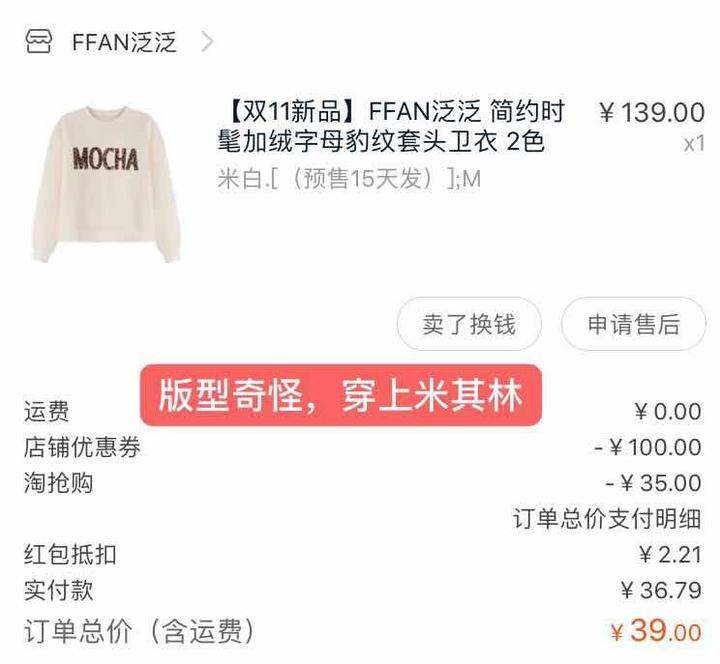Tap the 卖了换钱 button

click(x=469, y=324)
